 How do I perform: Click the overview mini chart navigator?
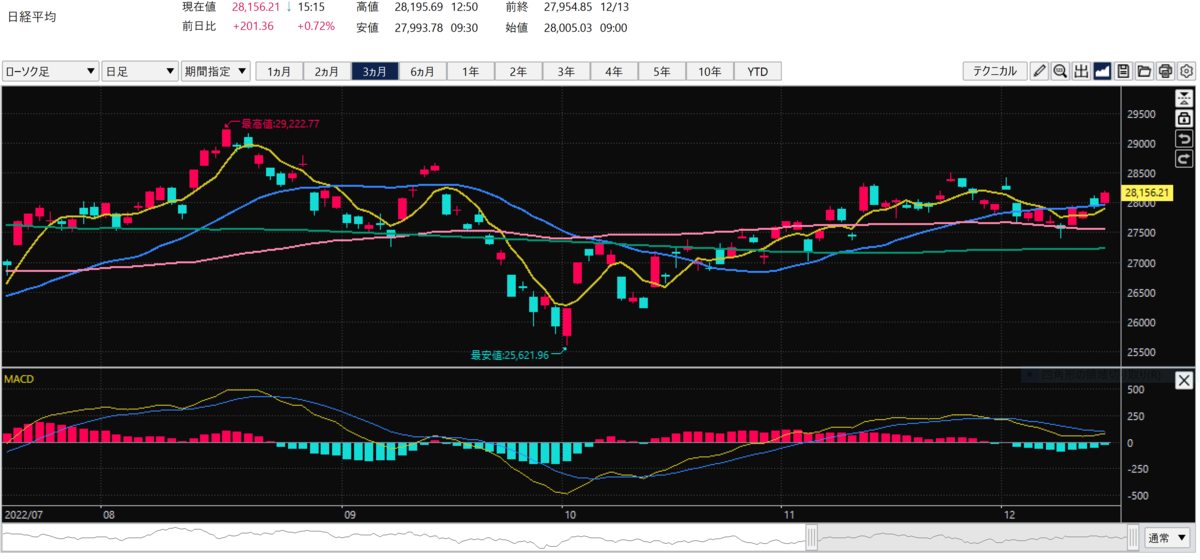(x=570, y=536)
